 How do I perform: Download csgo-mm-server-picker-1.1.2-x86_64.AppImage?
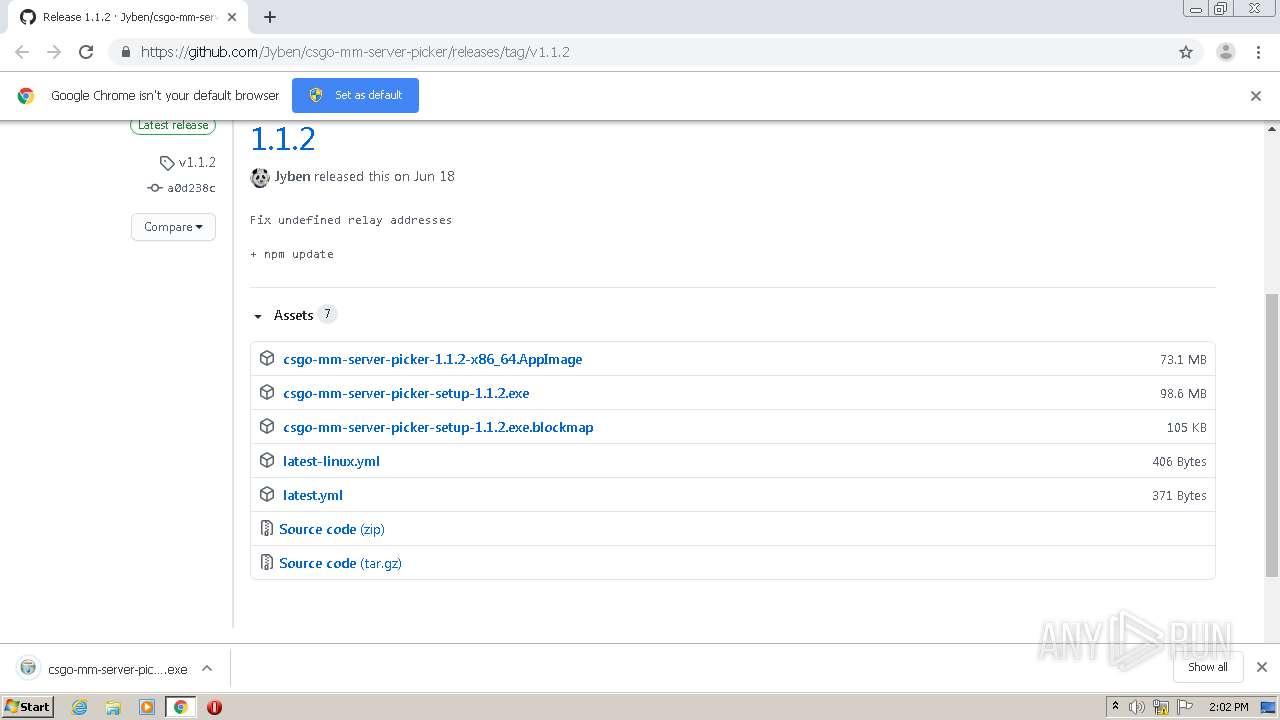point(432,359)
